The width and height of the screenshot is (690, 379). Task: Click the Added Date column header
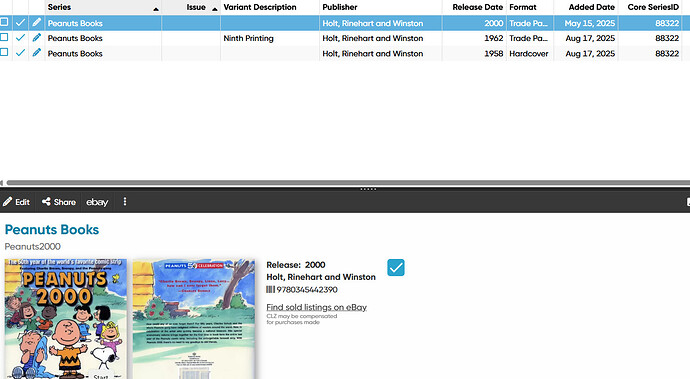tap(591, 7)
